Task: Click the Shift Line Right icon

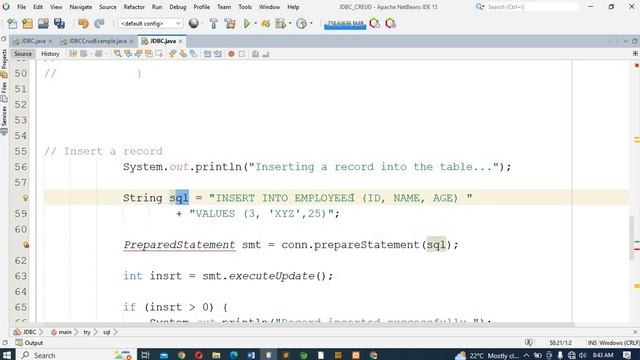Action: 218,54
